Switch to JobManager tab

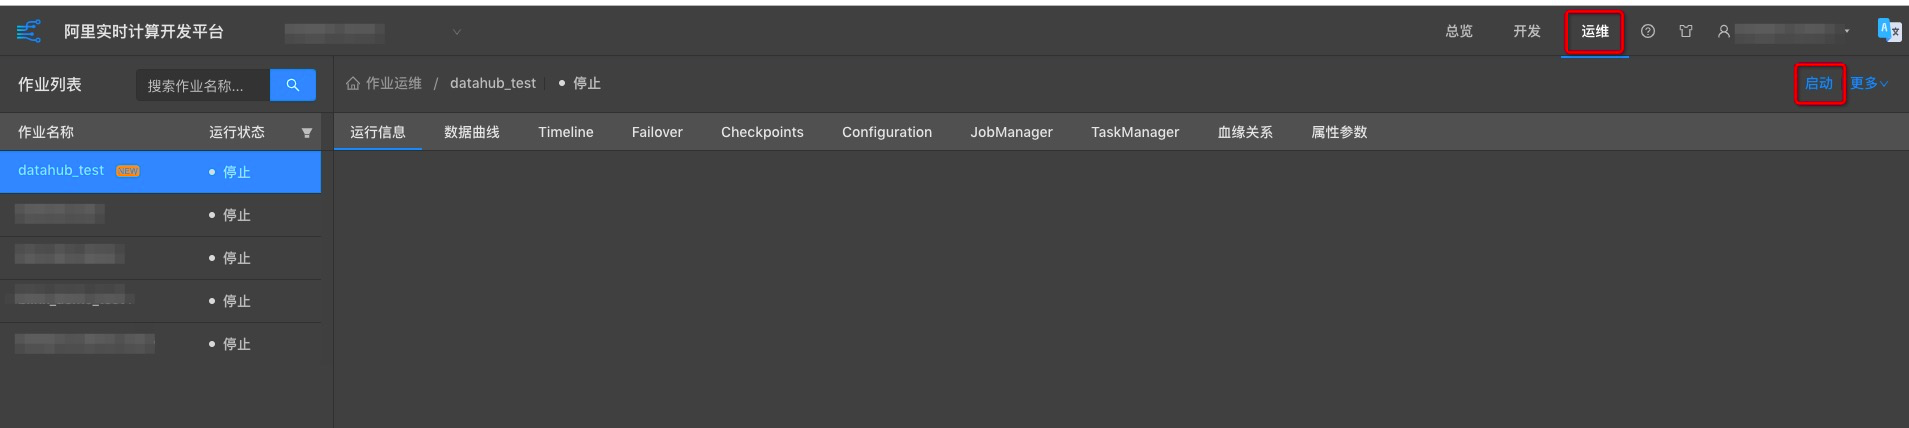coord(1011,132)
